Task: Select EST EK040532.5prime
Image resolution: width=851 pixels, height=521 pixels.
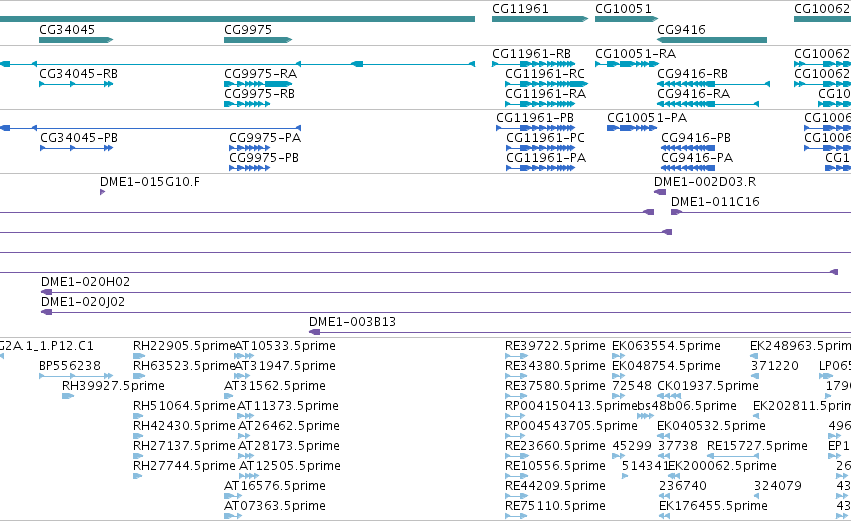Action: click(x=712, y=426)
